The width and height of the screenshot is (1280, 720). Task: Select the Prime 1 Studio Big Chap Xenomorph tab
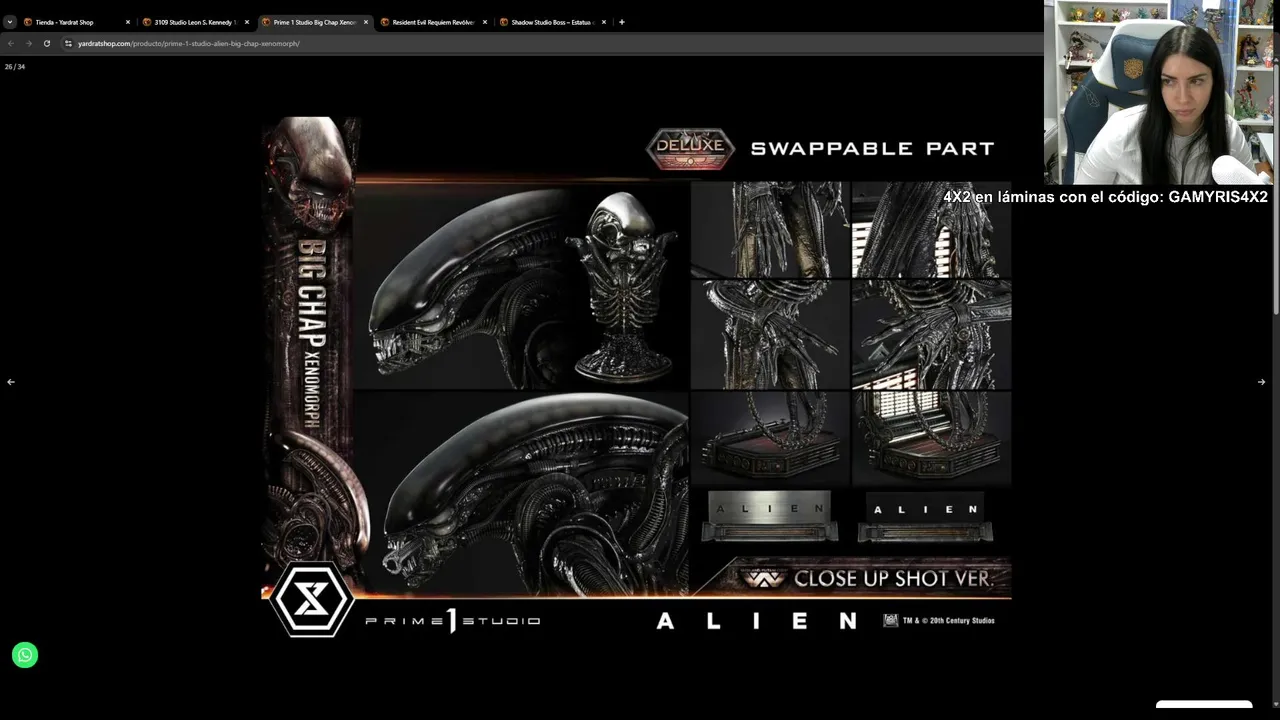(314, 22)
